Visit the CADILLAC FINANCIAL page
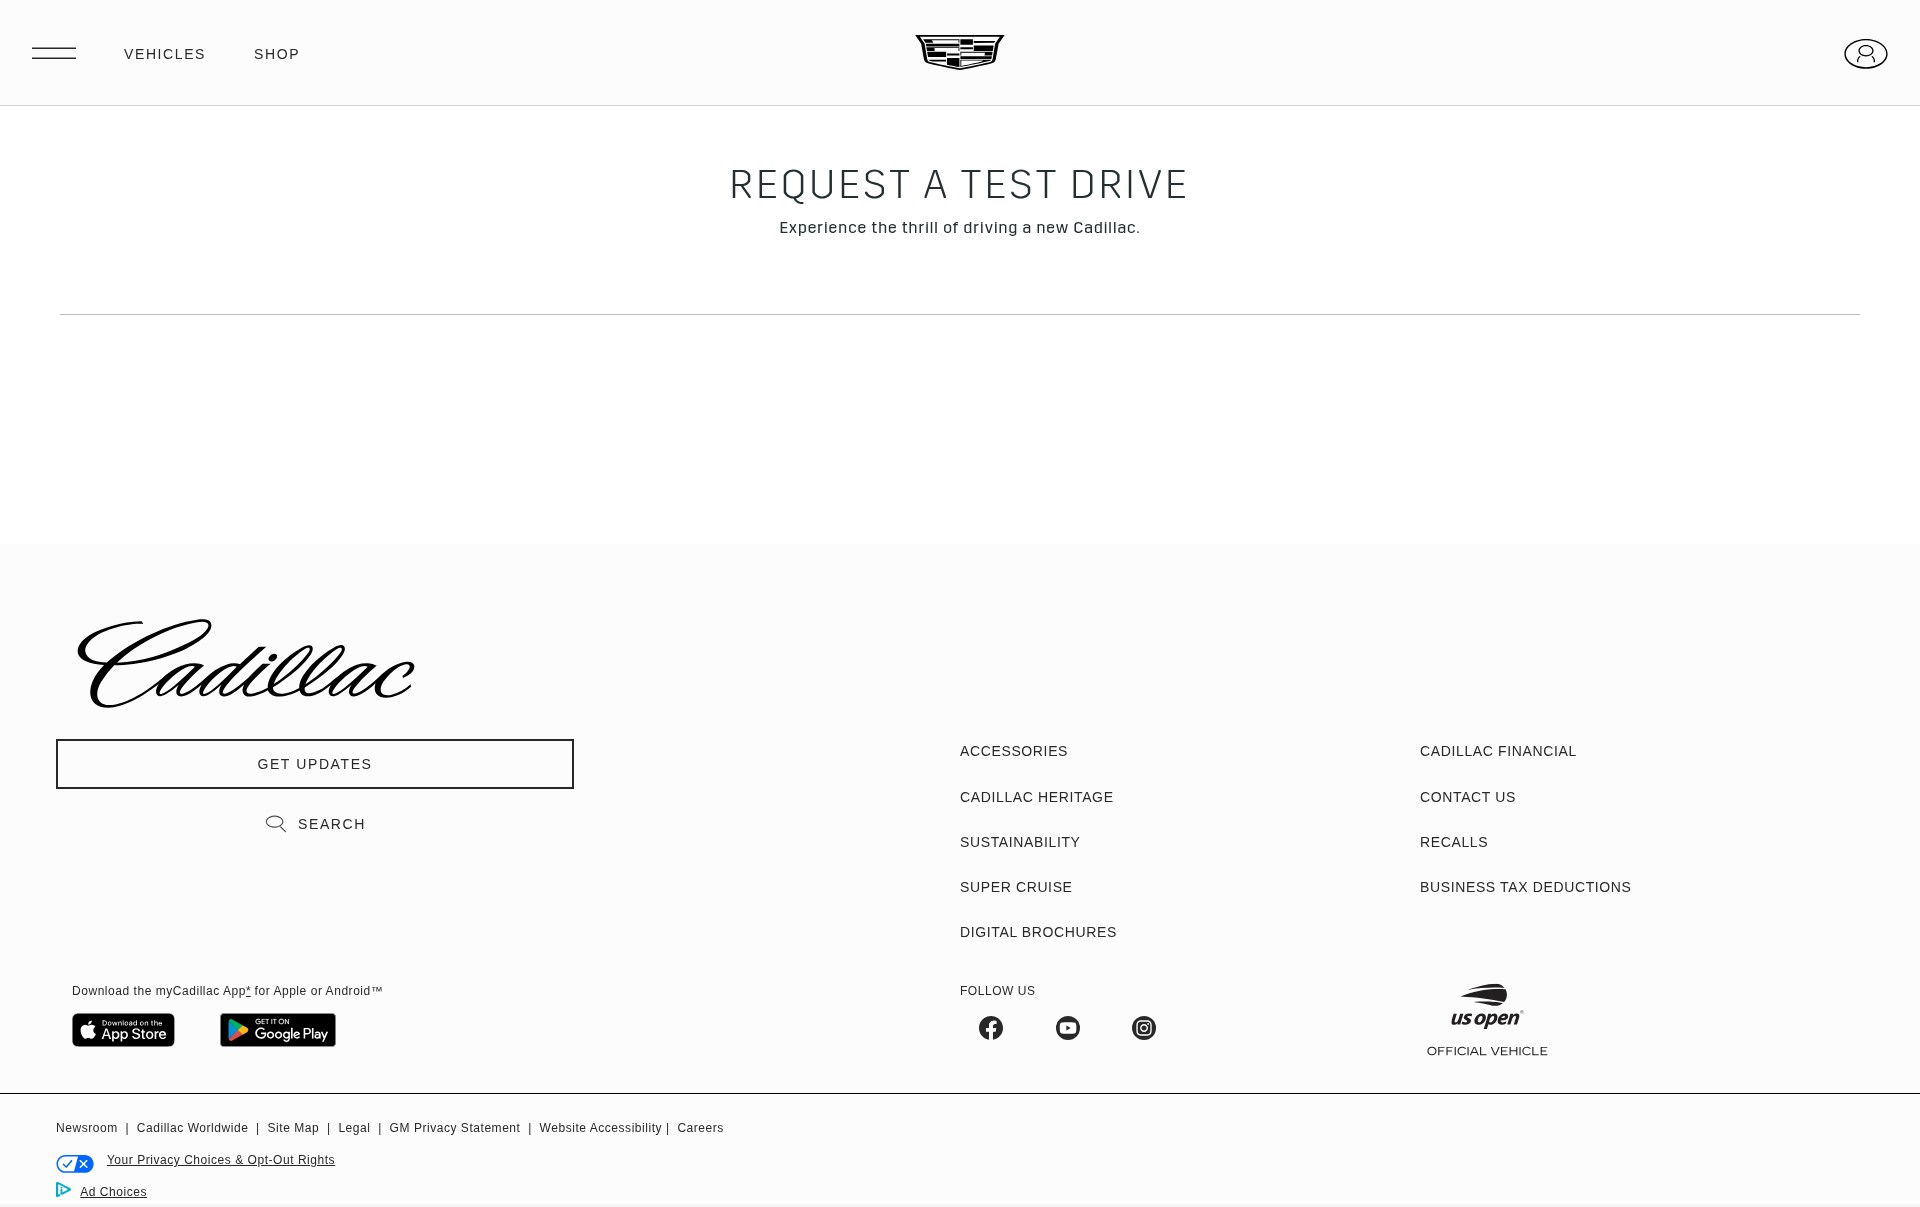Screen dimensions: 1920x1207 pos(1497,751)
